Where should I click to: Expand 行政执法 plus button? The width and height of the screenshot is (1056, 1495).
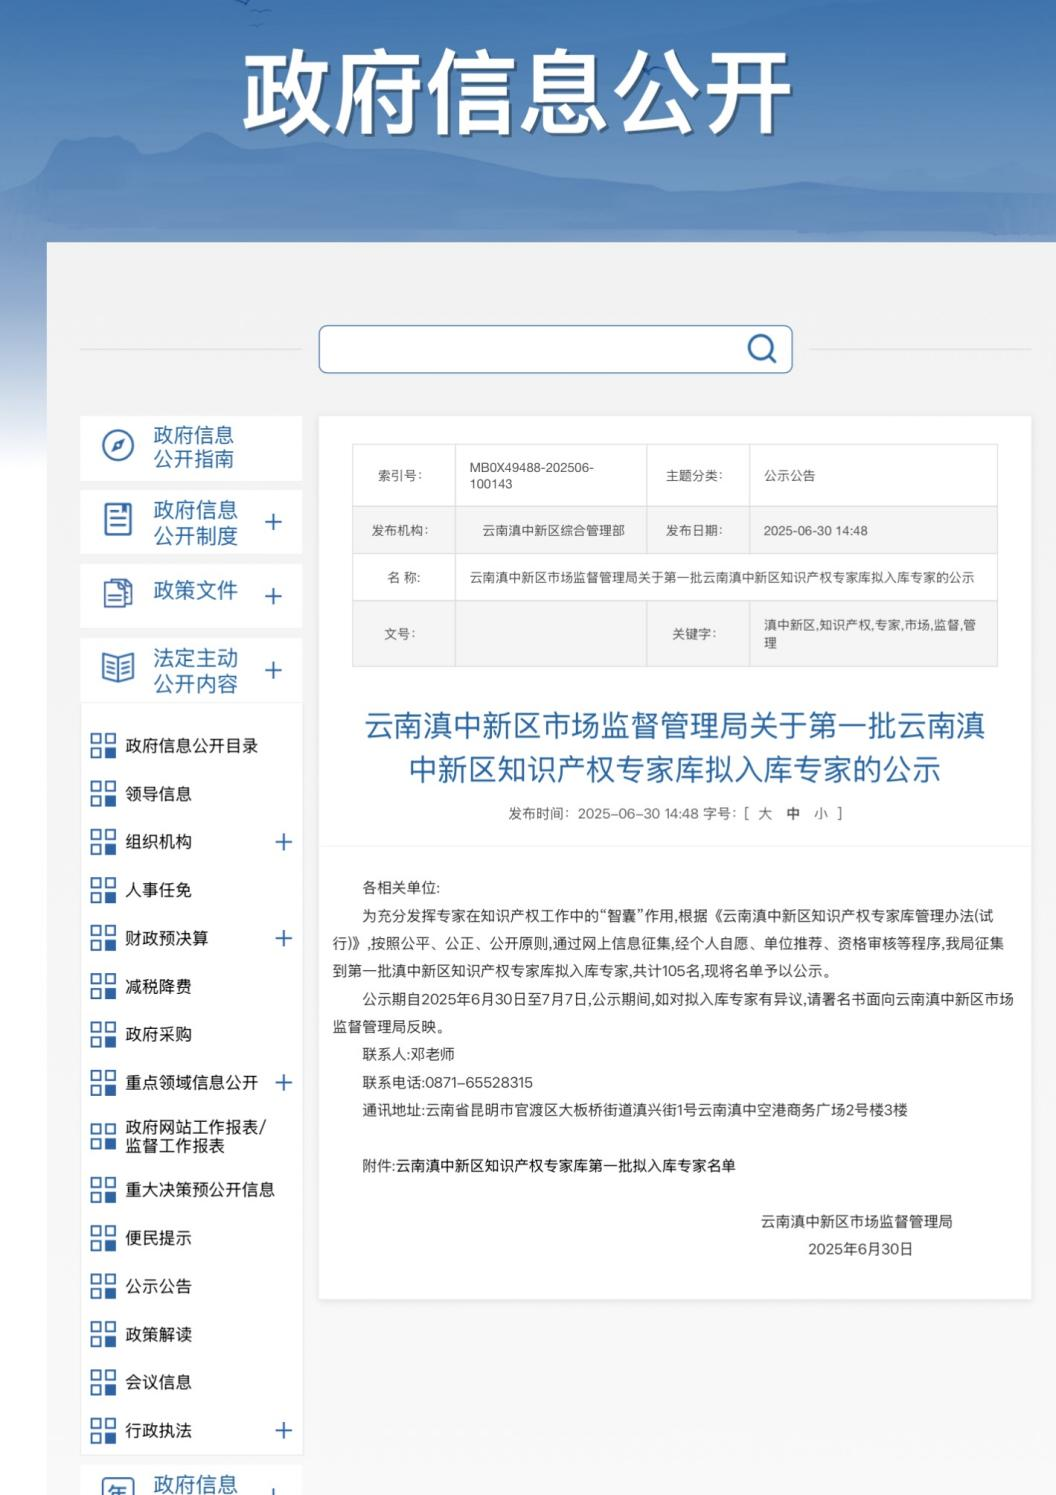pyautogui.click(x=284, y=1430)
